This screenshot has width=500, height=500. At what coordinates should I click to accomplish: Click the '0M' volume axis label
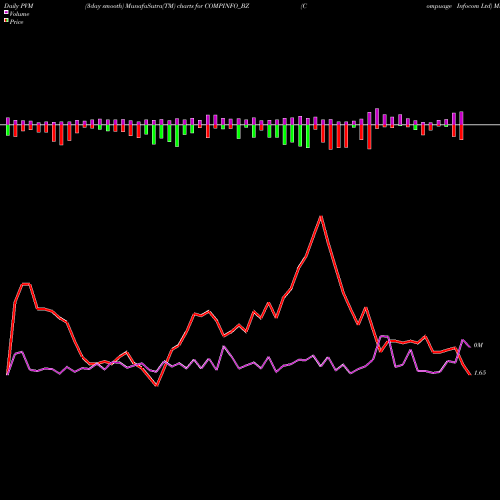click(478, 345)
